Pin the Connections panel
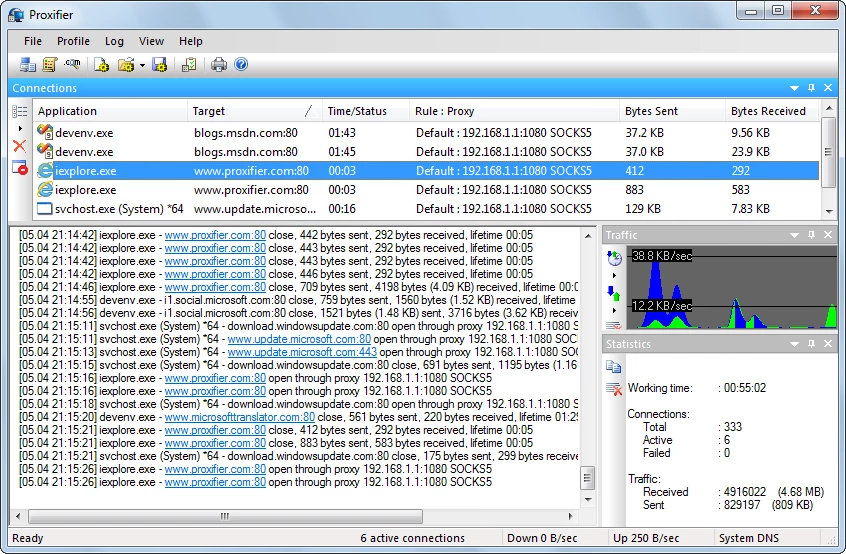 pyautogui.click(x=811, y=88)
